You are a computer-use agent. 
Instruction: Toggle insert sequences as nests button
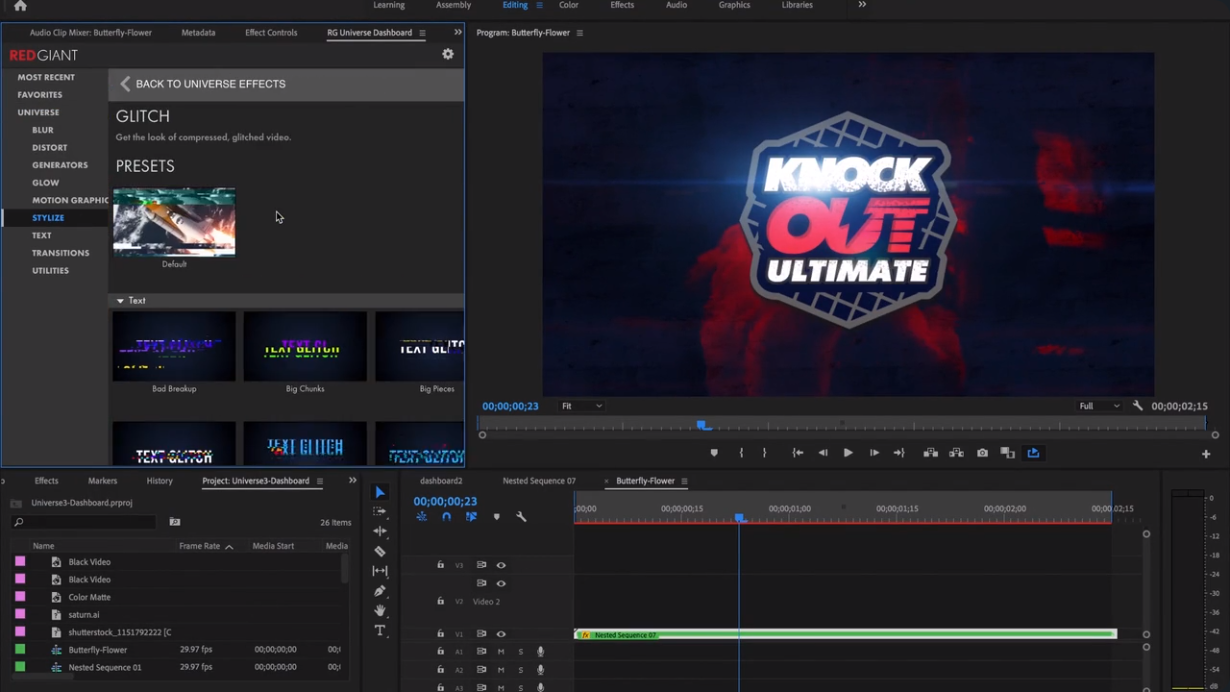[421, 517]
